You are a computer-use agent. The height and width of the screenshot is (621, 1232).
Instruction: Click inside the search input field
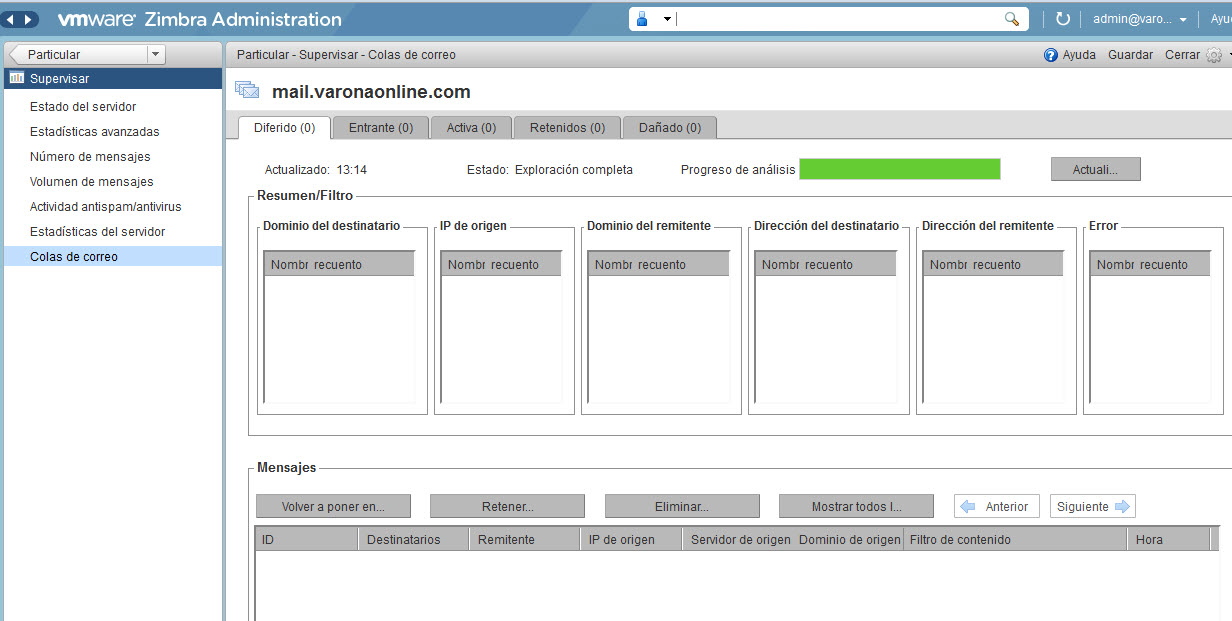[840, 18]
